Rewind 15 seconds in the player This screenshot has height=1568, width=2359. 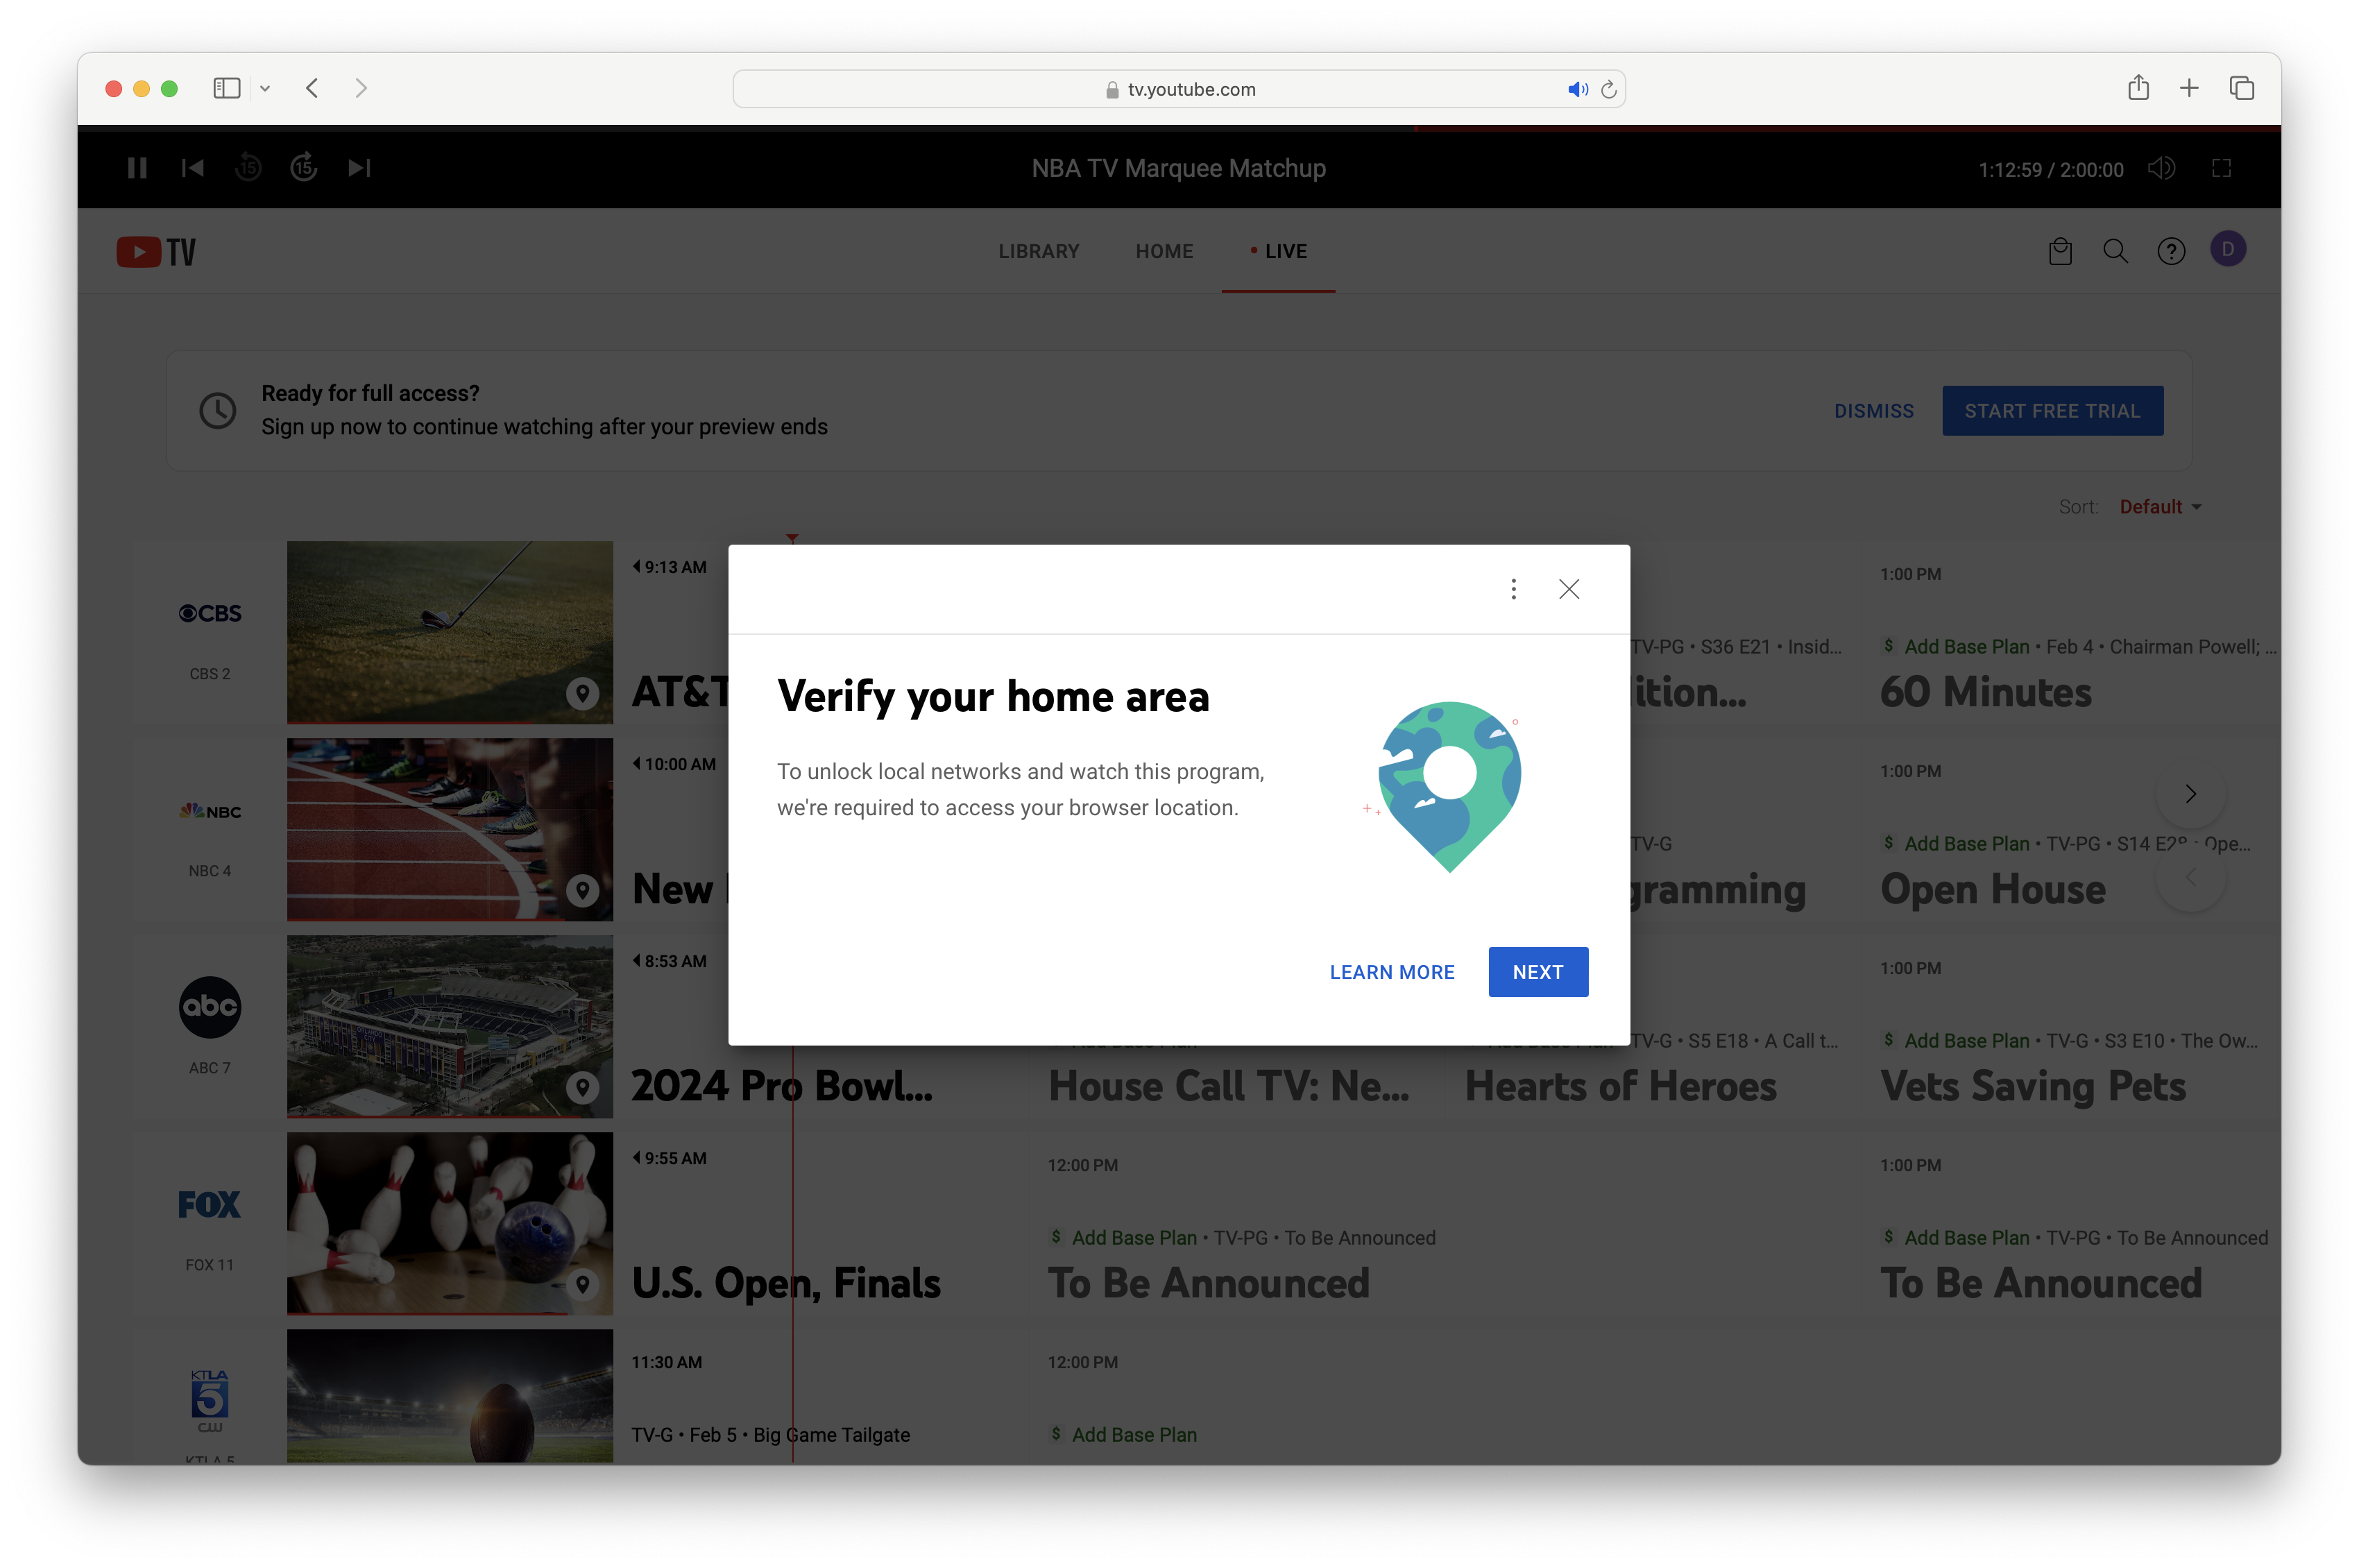point(248,168)
